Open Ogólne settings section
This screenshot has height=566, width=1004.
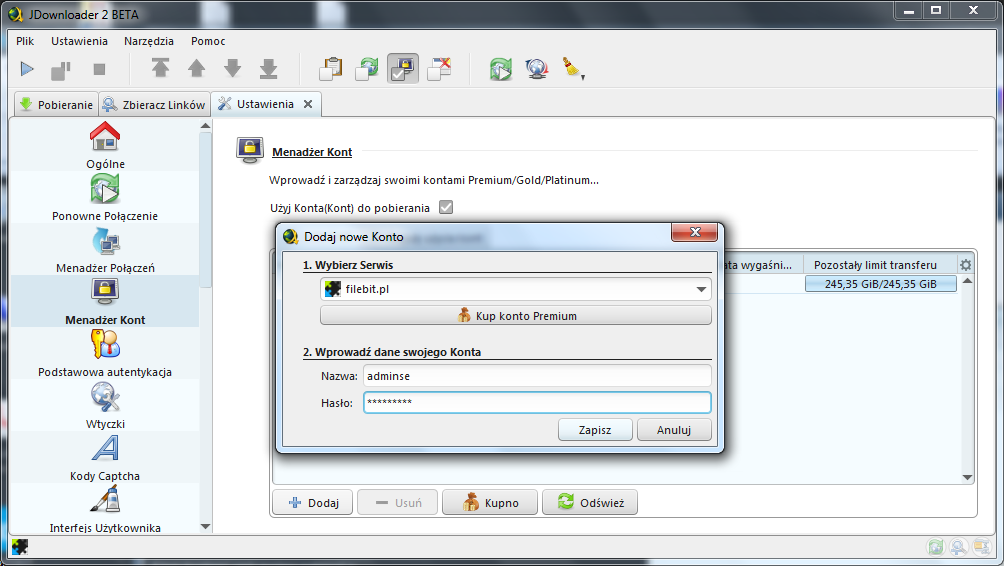pos(105,145)
